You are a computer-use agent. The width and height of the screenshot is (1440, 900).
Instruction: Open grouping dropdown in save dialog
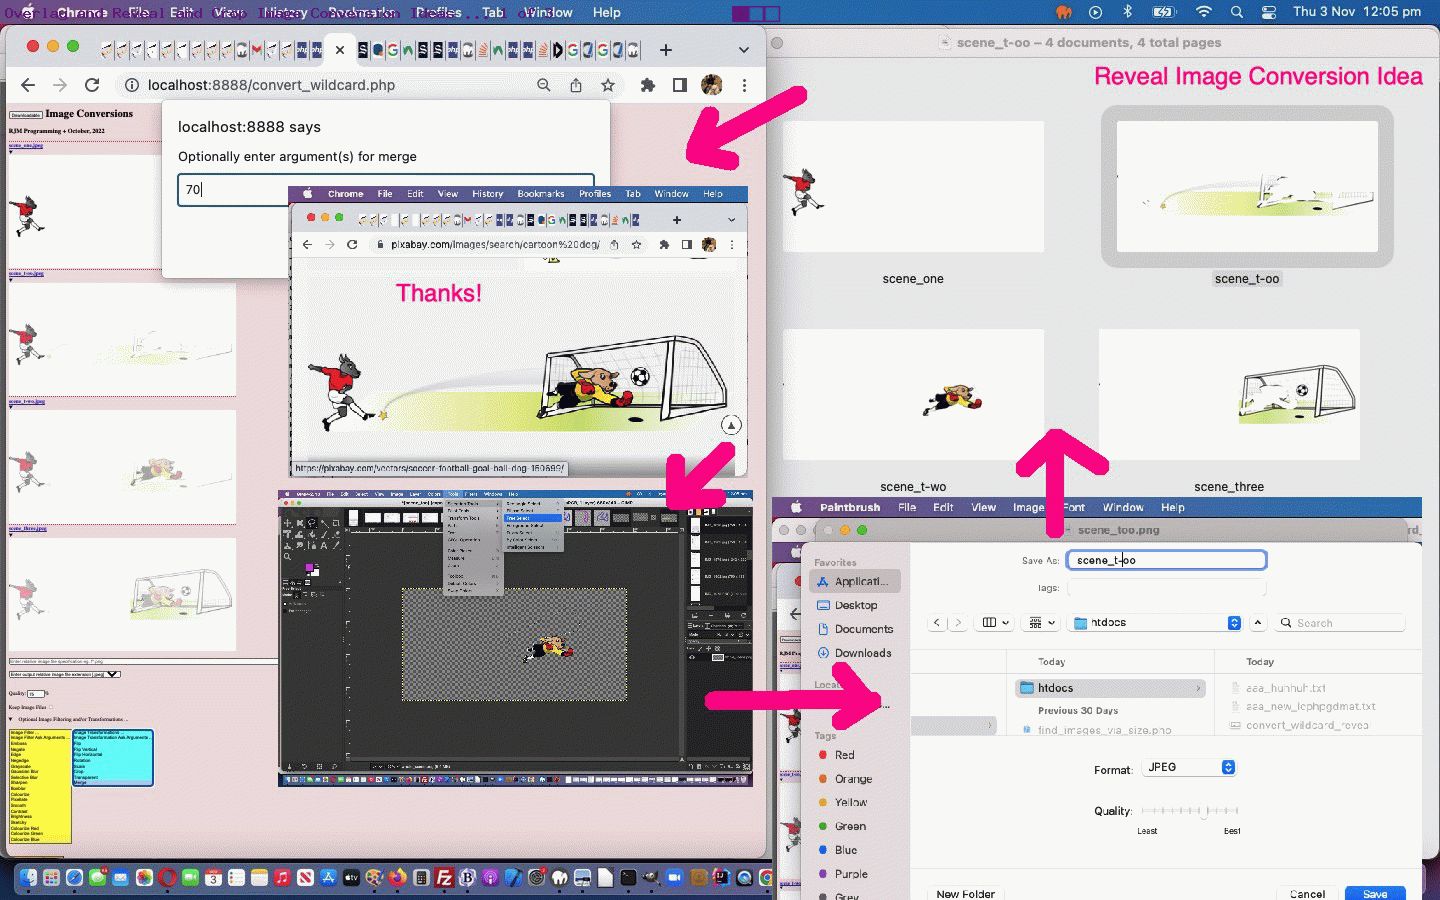[x=1042, y=622]
